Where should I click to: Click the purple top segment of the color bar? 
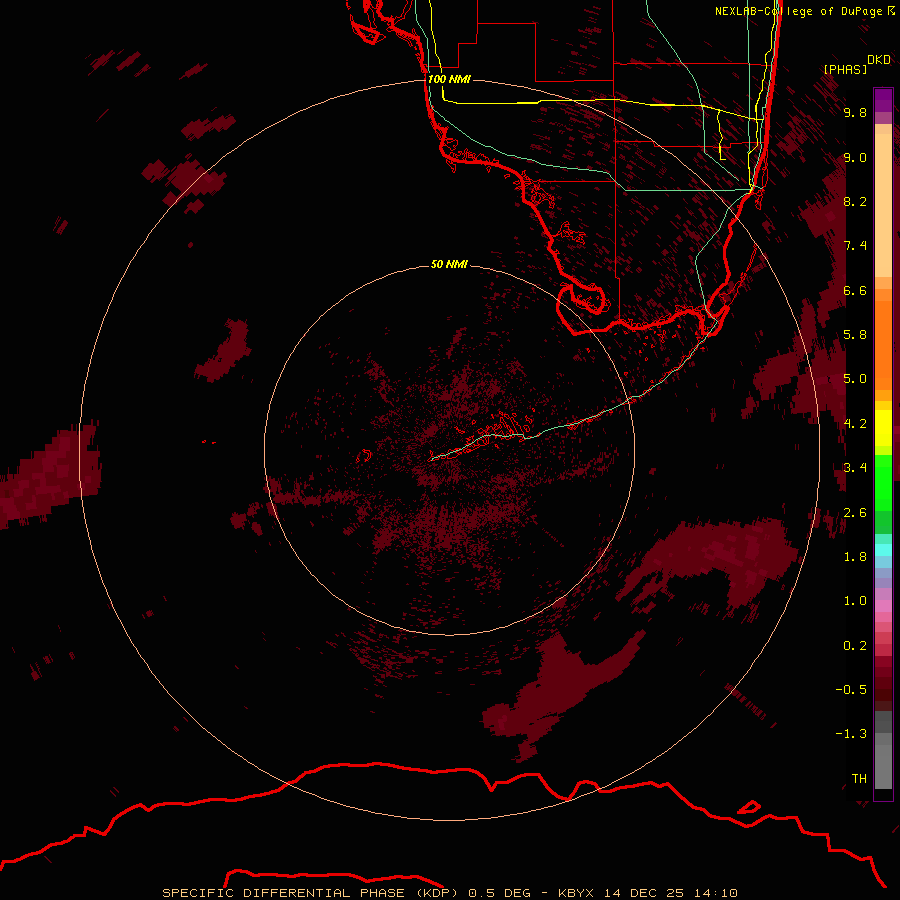tap(883, 100)
